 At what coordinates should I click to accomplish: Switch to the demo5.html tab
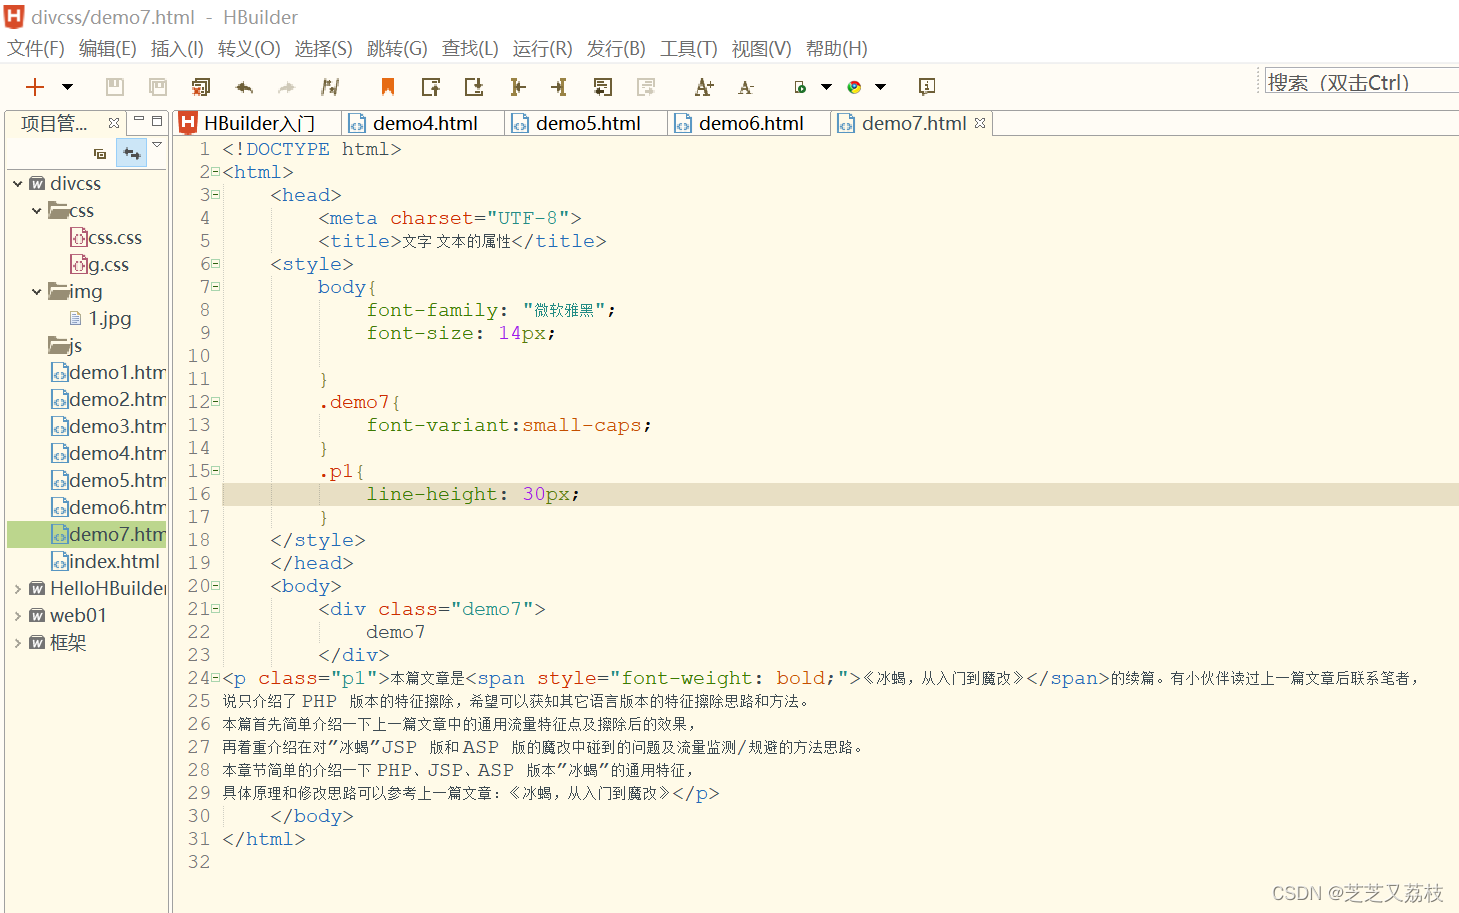pyautogui.click(x=587, y=123)
